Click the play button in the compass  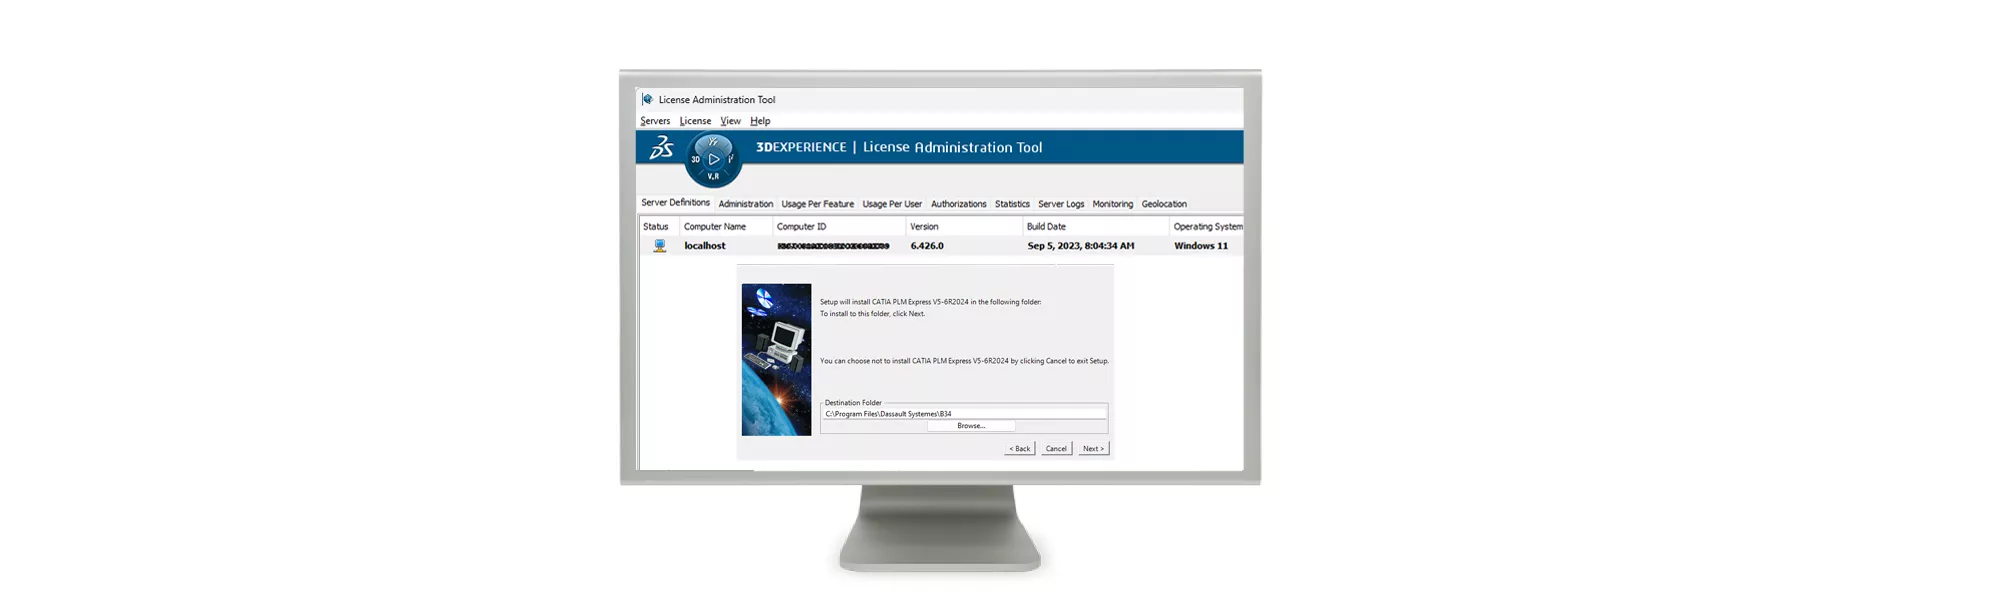(x=714, y=159)
